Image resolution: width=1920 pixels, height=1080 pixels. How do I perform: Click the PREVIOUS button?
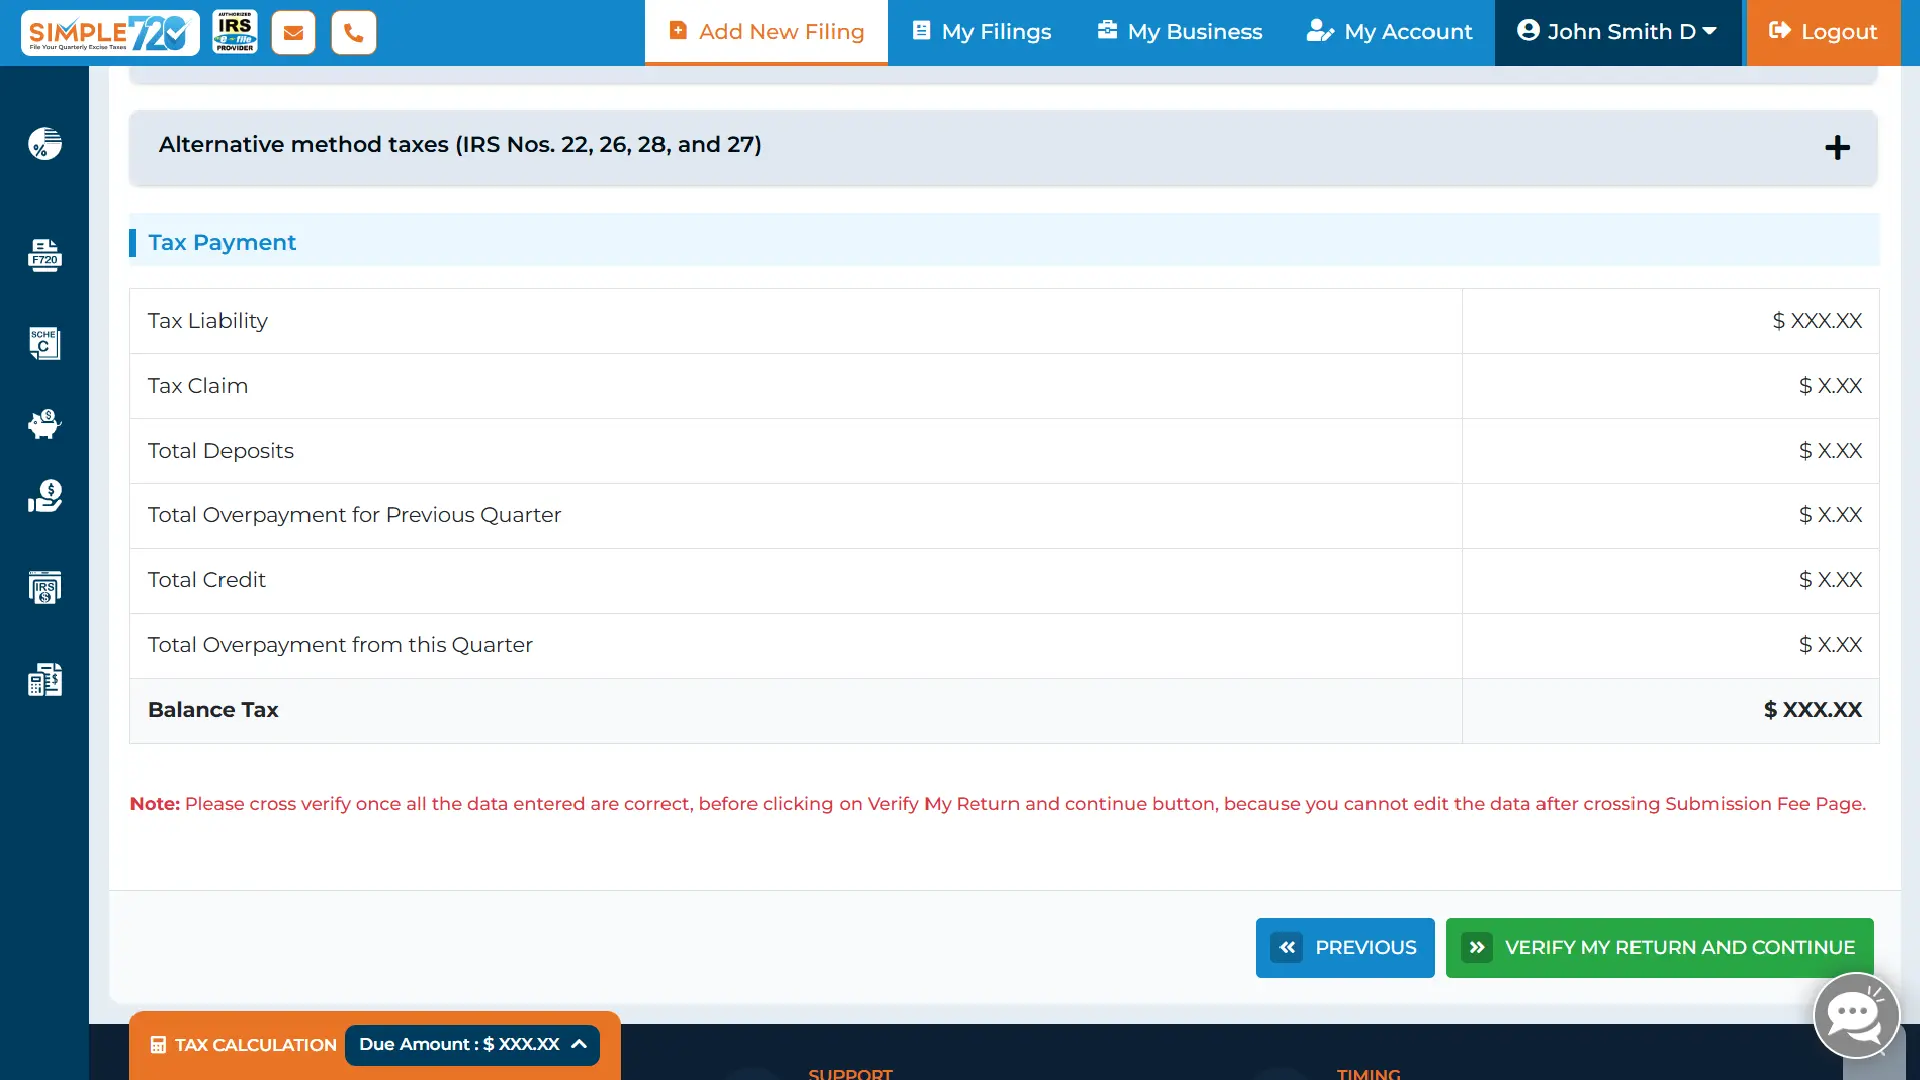1345,947
